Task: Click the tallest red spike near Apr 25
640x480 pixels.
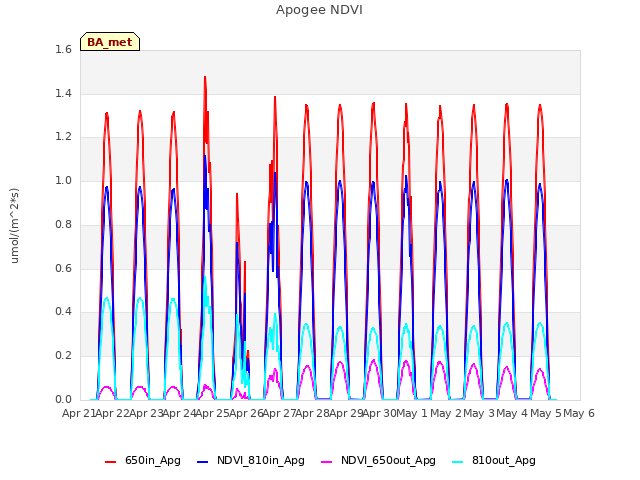Action: [x=205, y=78]
